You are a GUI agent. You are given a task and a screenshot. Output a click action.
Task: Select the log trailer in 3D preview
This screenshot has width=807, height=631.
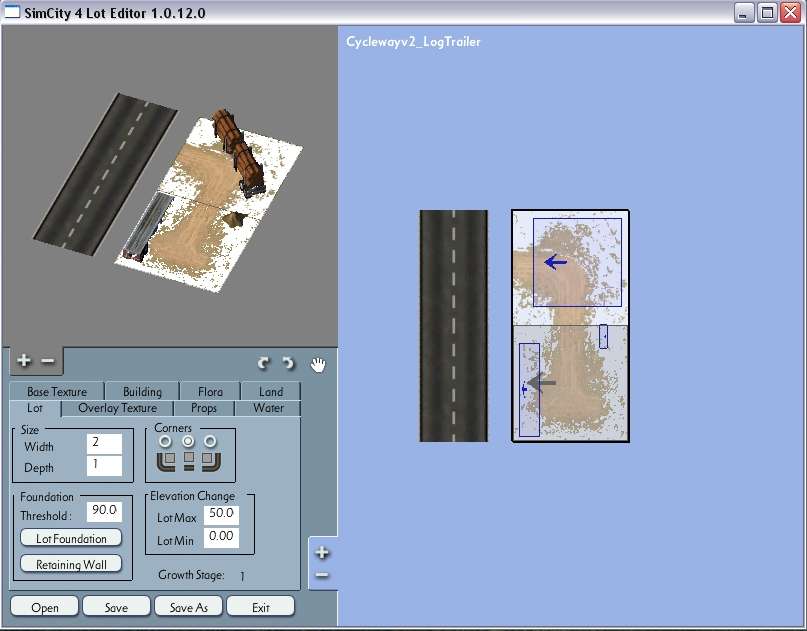239,152
